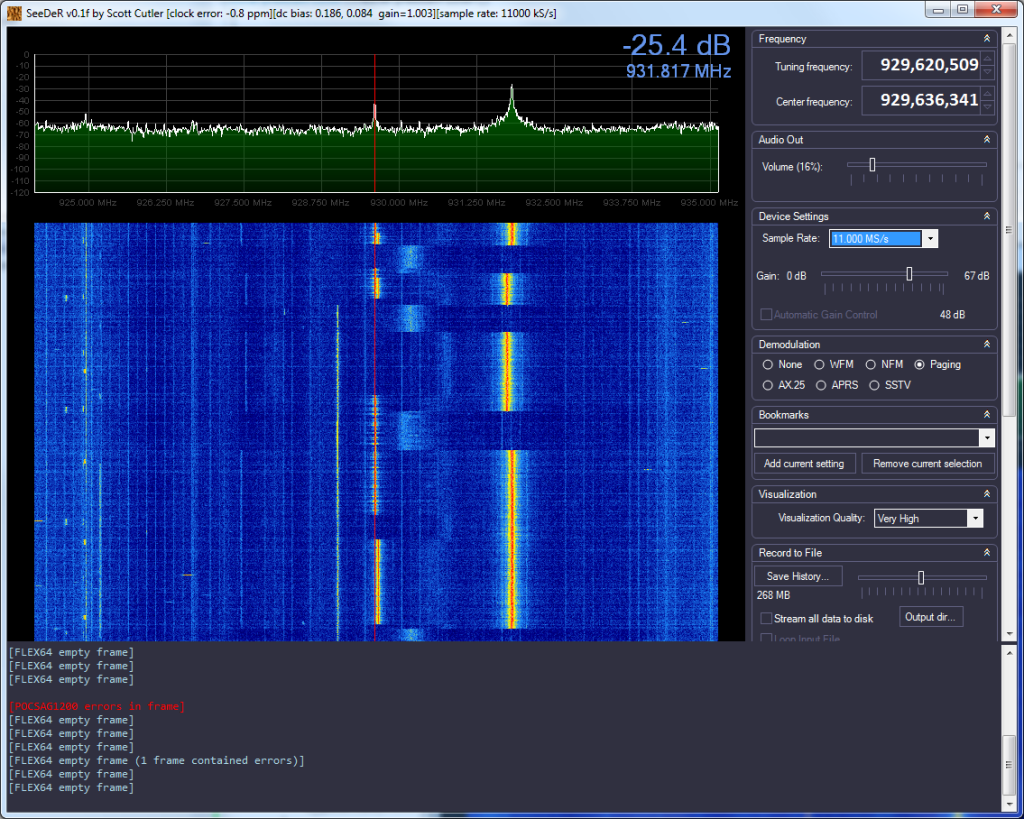Choose the Output dir button
Screen dimensions: 1024x819
click(x=931, y=617)
